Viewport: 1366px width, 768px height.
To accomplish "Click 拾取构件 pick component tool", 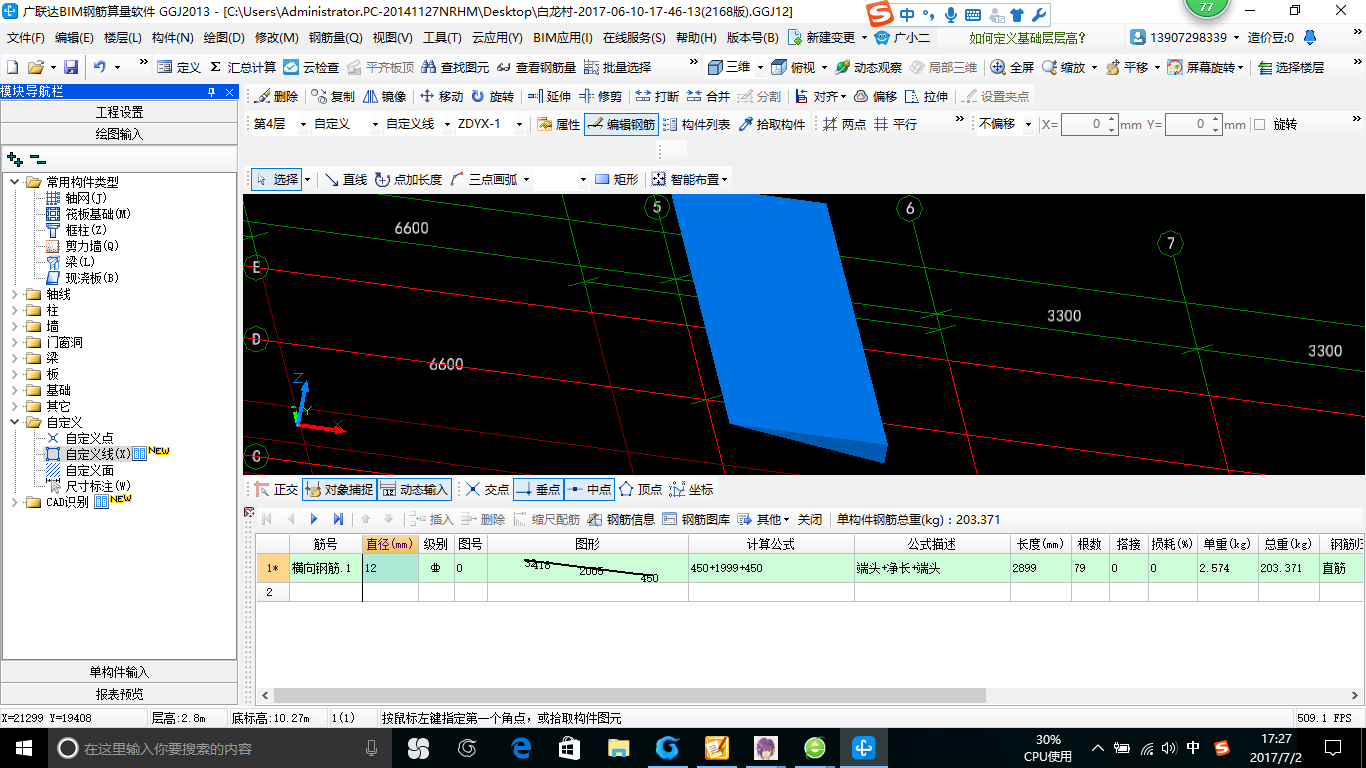I will point(771,124).
